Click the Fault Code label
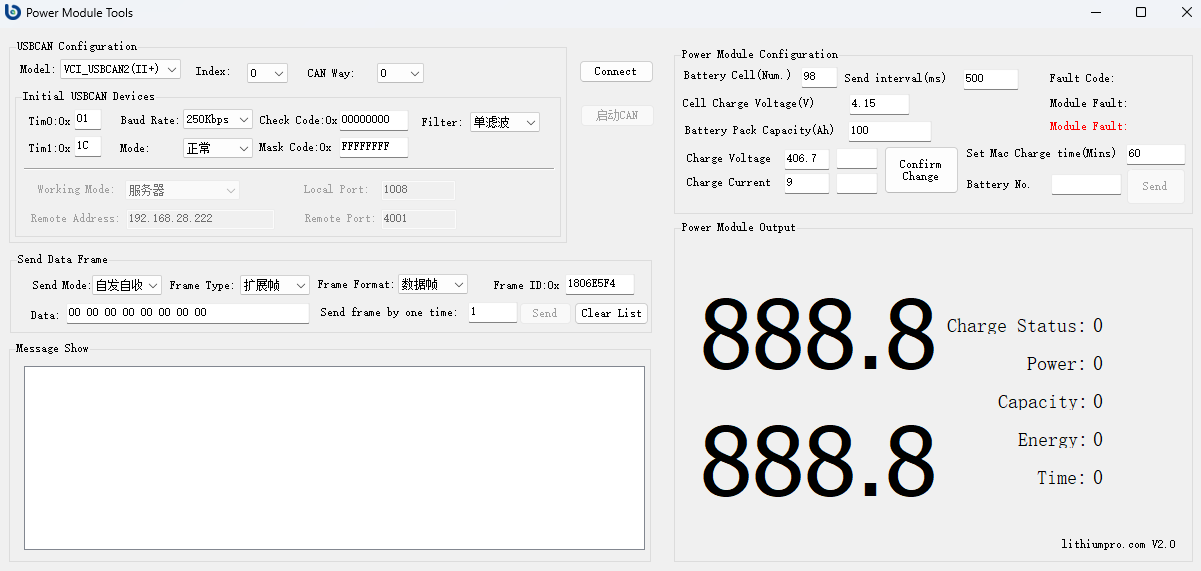This screenshot has height=571, width=1201. [x=1082, y=78]
